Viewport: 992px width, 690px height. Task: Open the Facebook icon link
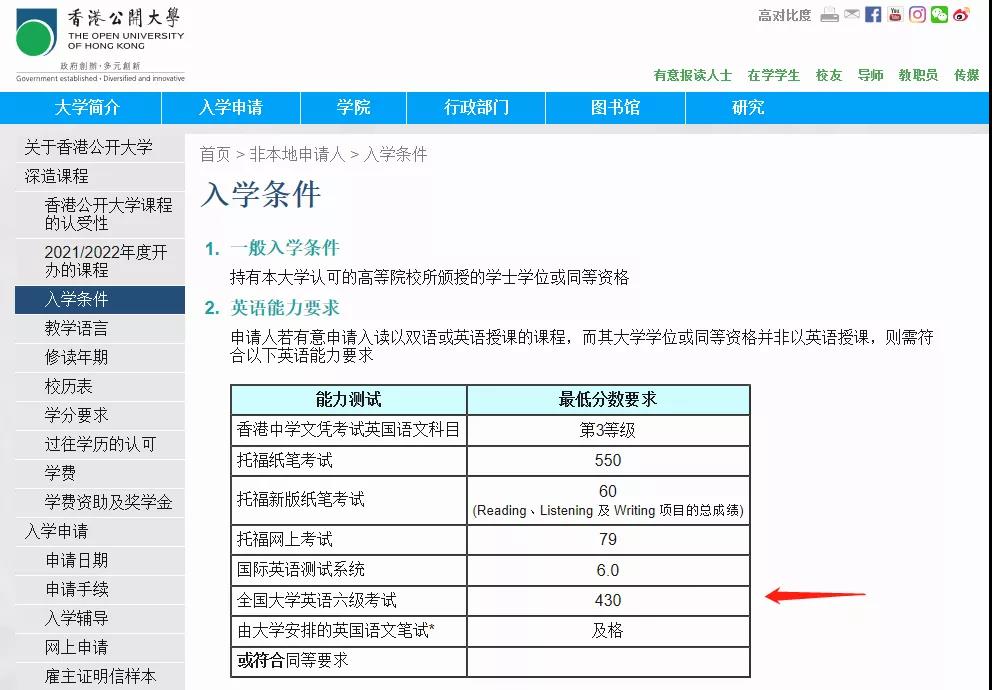tap(873, 14)
